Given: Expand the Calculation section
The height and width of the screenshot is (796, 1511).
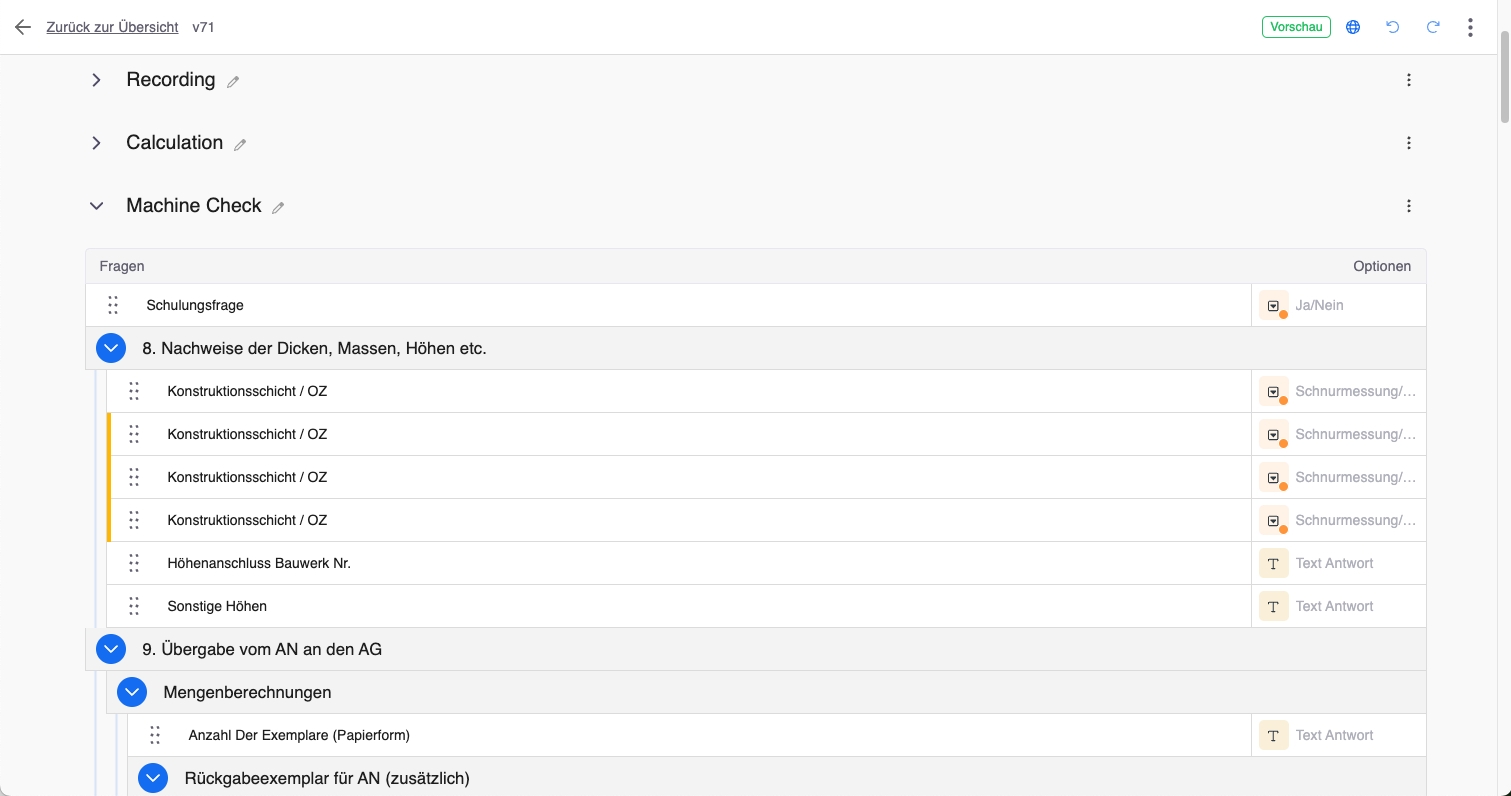Looking at the screenshot, I should pos(96,143).
